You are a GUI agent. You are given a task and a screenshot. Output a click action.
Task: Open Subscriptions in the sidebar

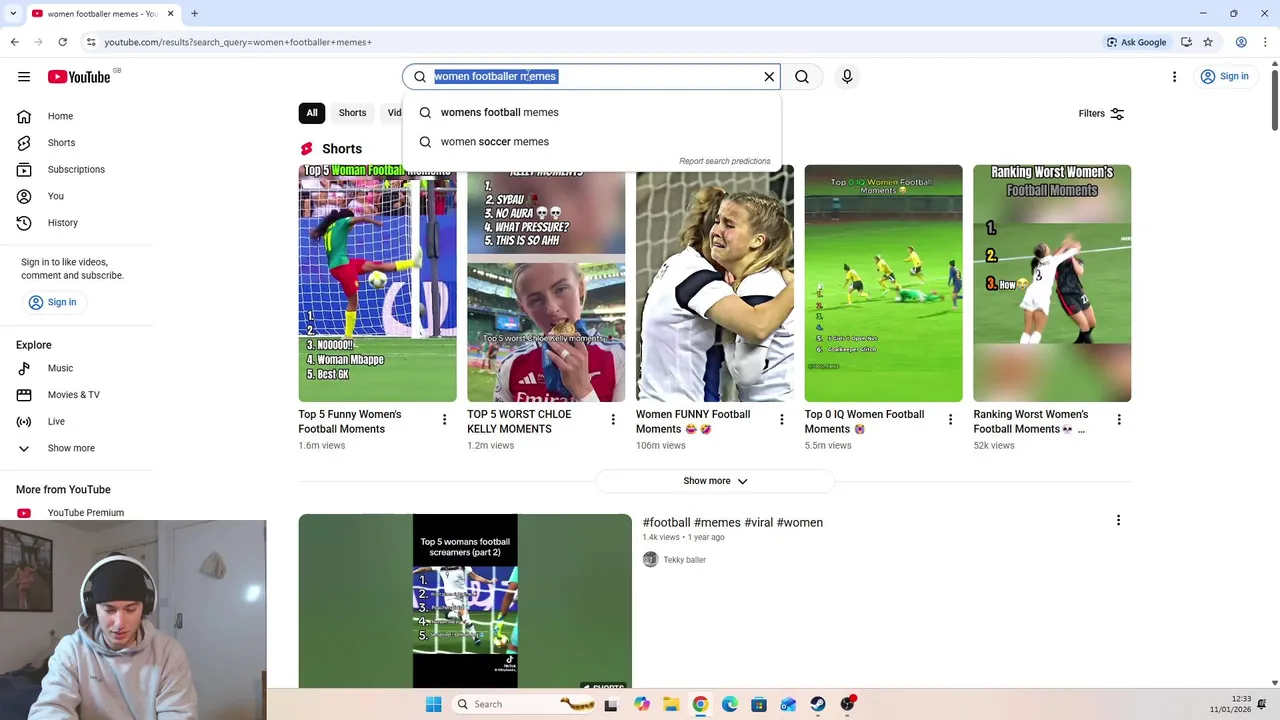[x=76, y=169]
